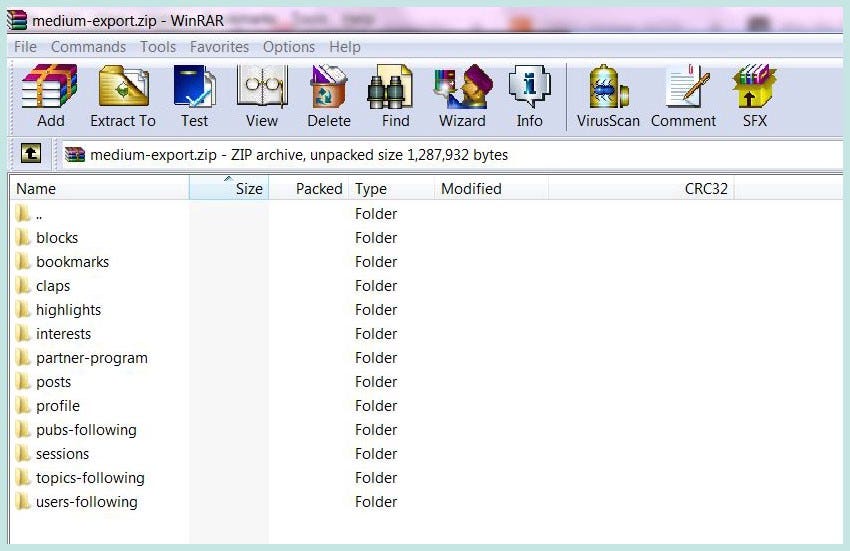Click the "users-following" folder name
850x551 pixels.
pos(87,502)
